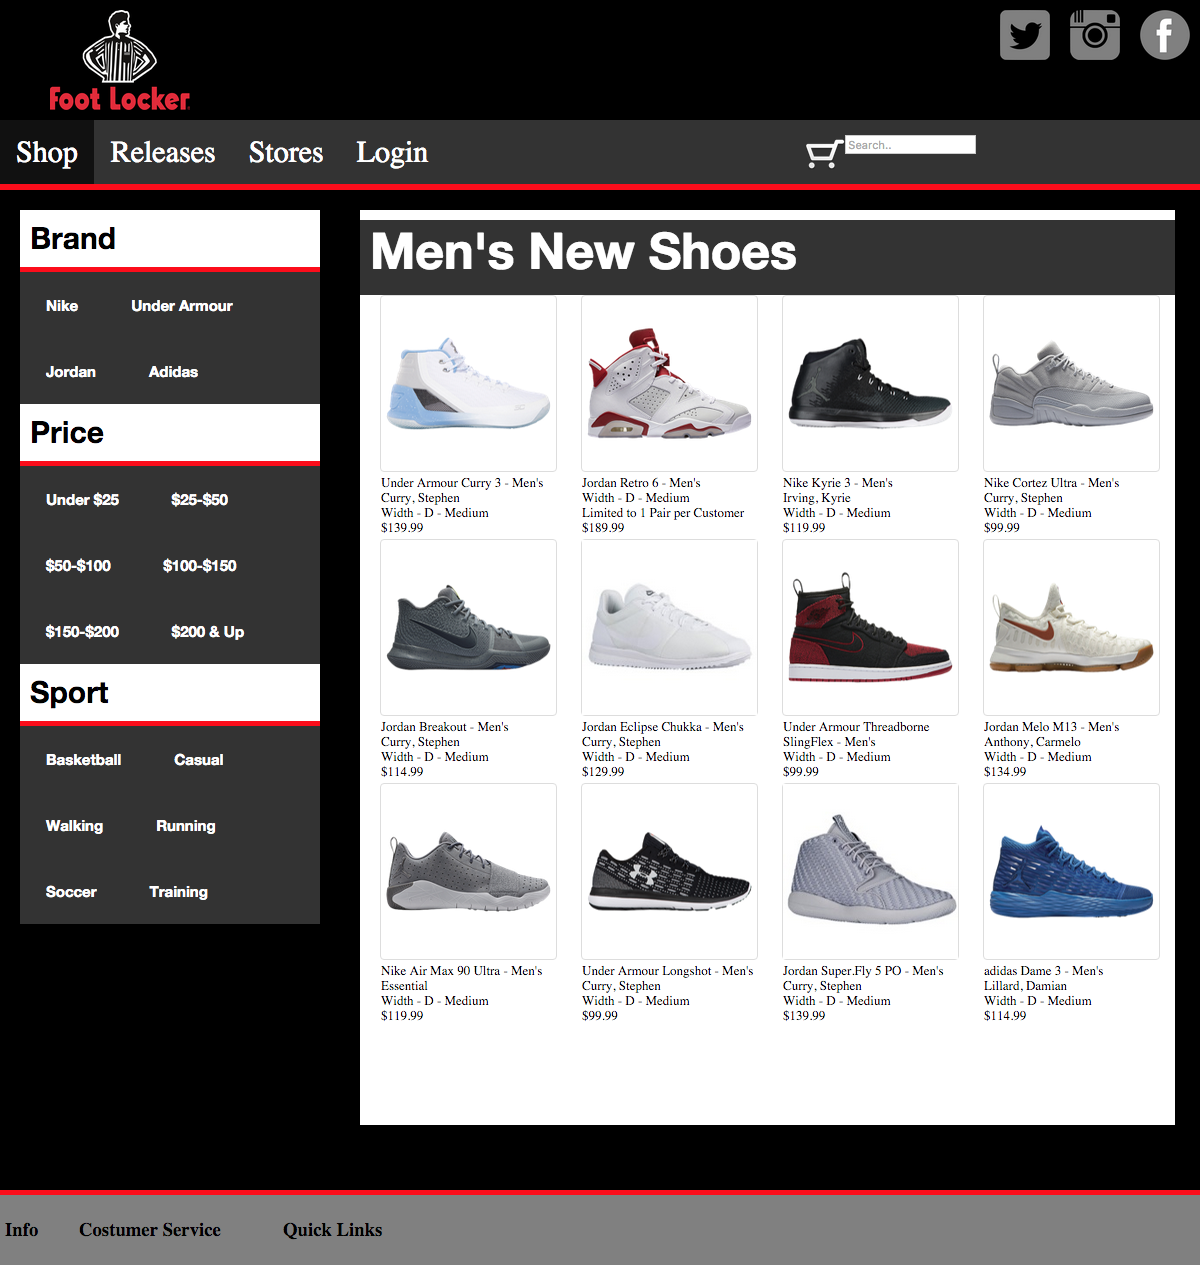1202x1267 pixels.
Task: Filter by Running sport
Action: coord(186,826)
